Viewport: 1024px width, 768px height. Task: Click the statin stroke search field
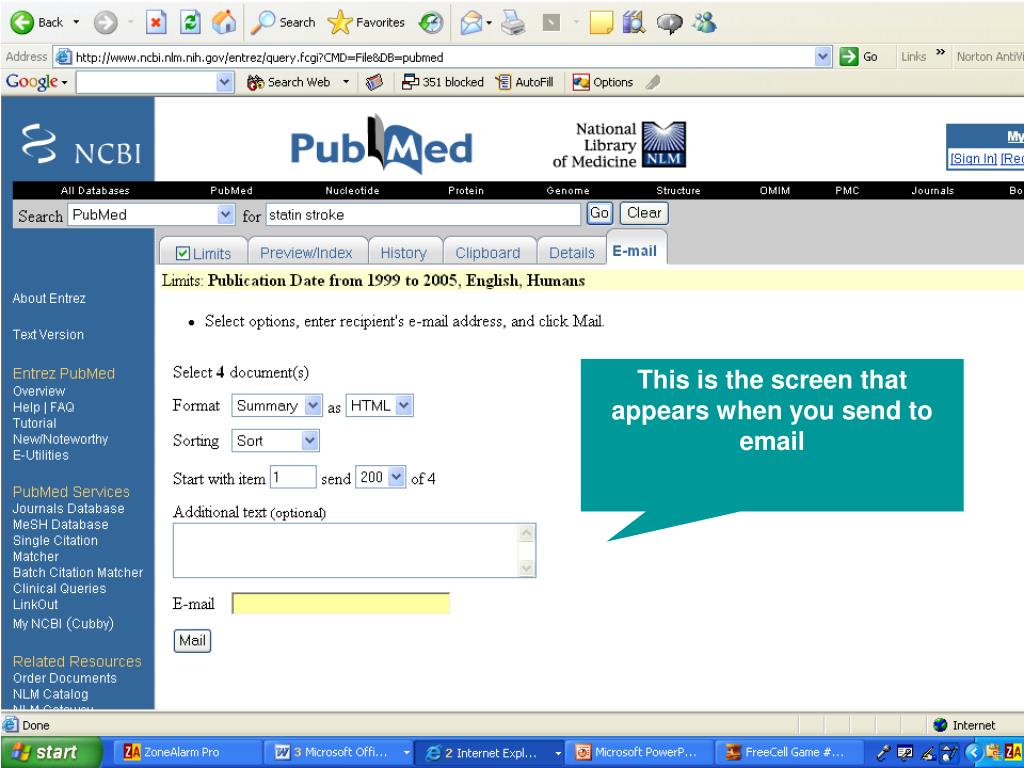pyautogui.click(x=423, y=215)
